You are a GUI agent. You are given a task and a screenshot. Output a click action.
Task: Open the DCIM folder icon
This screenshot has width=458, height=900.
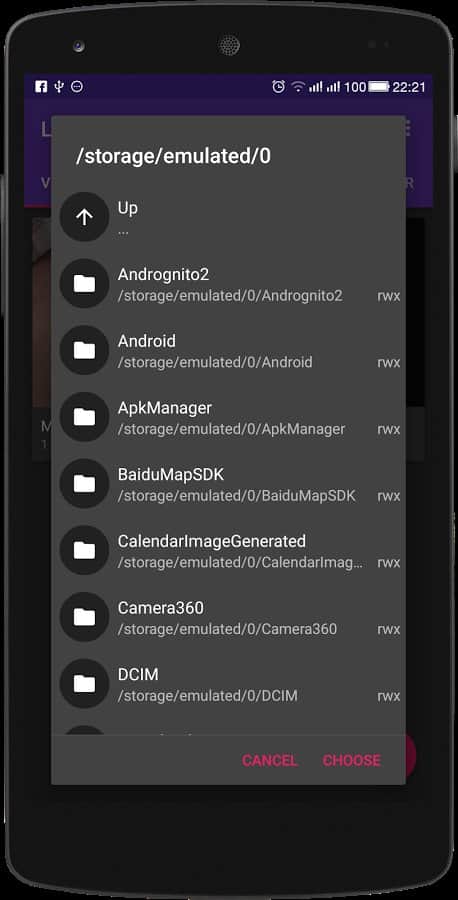pos(84,683)
